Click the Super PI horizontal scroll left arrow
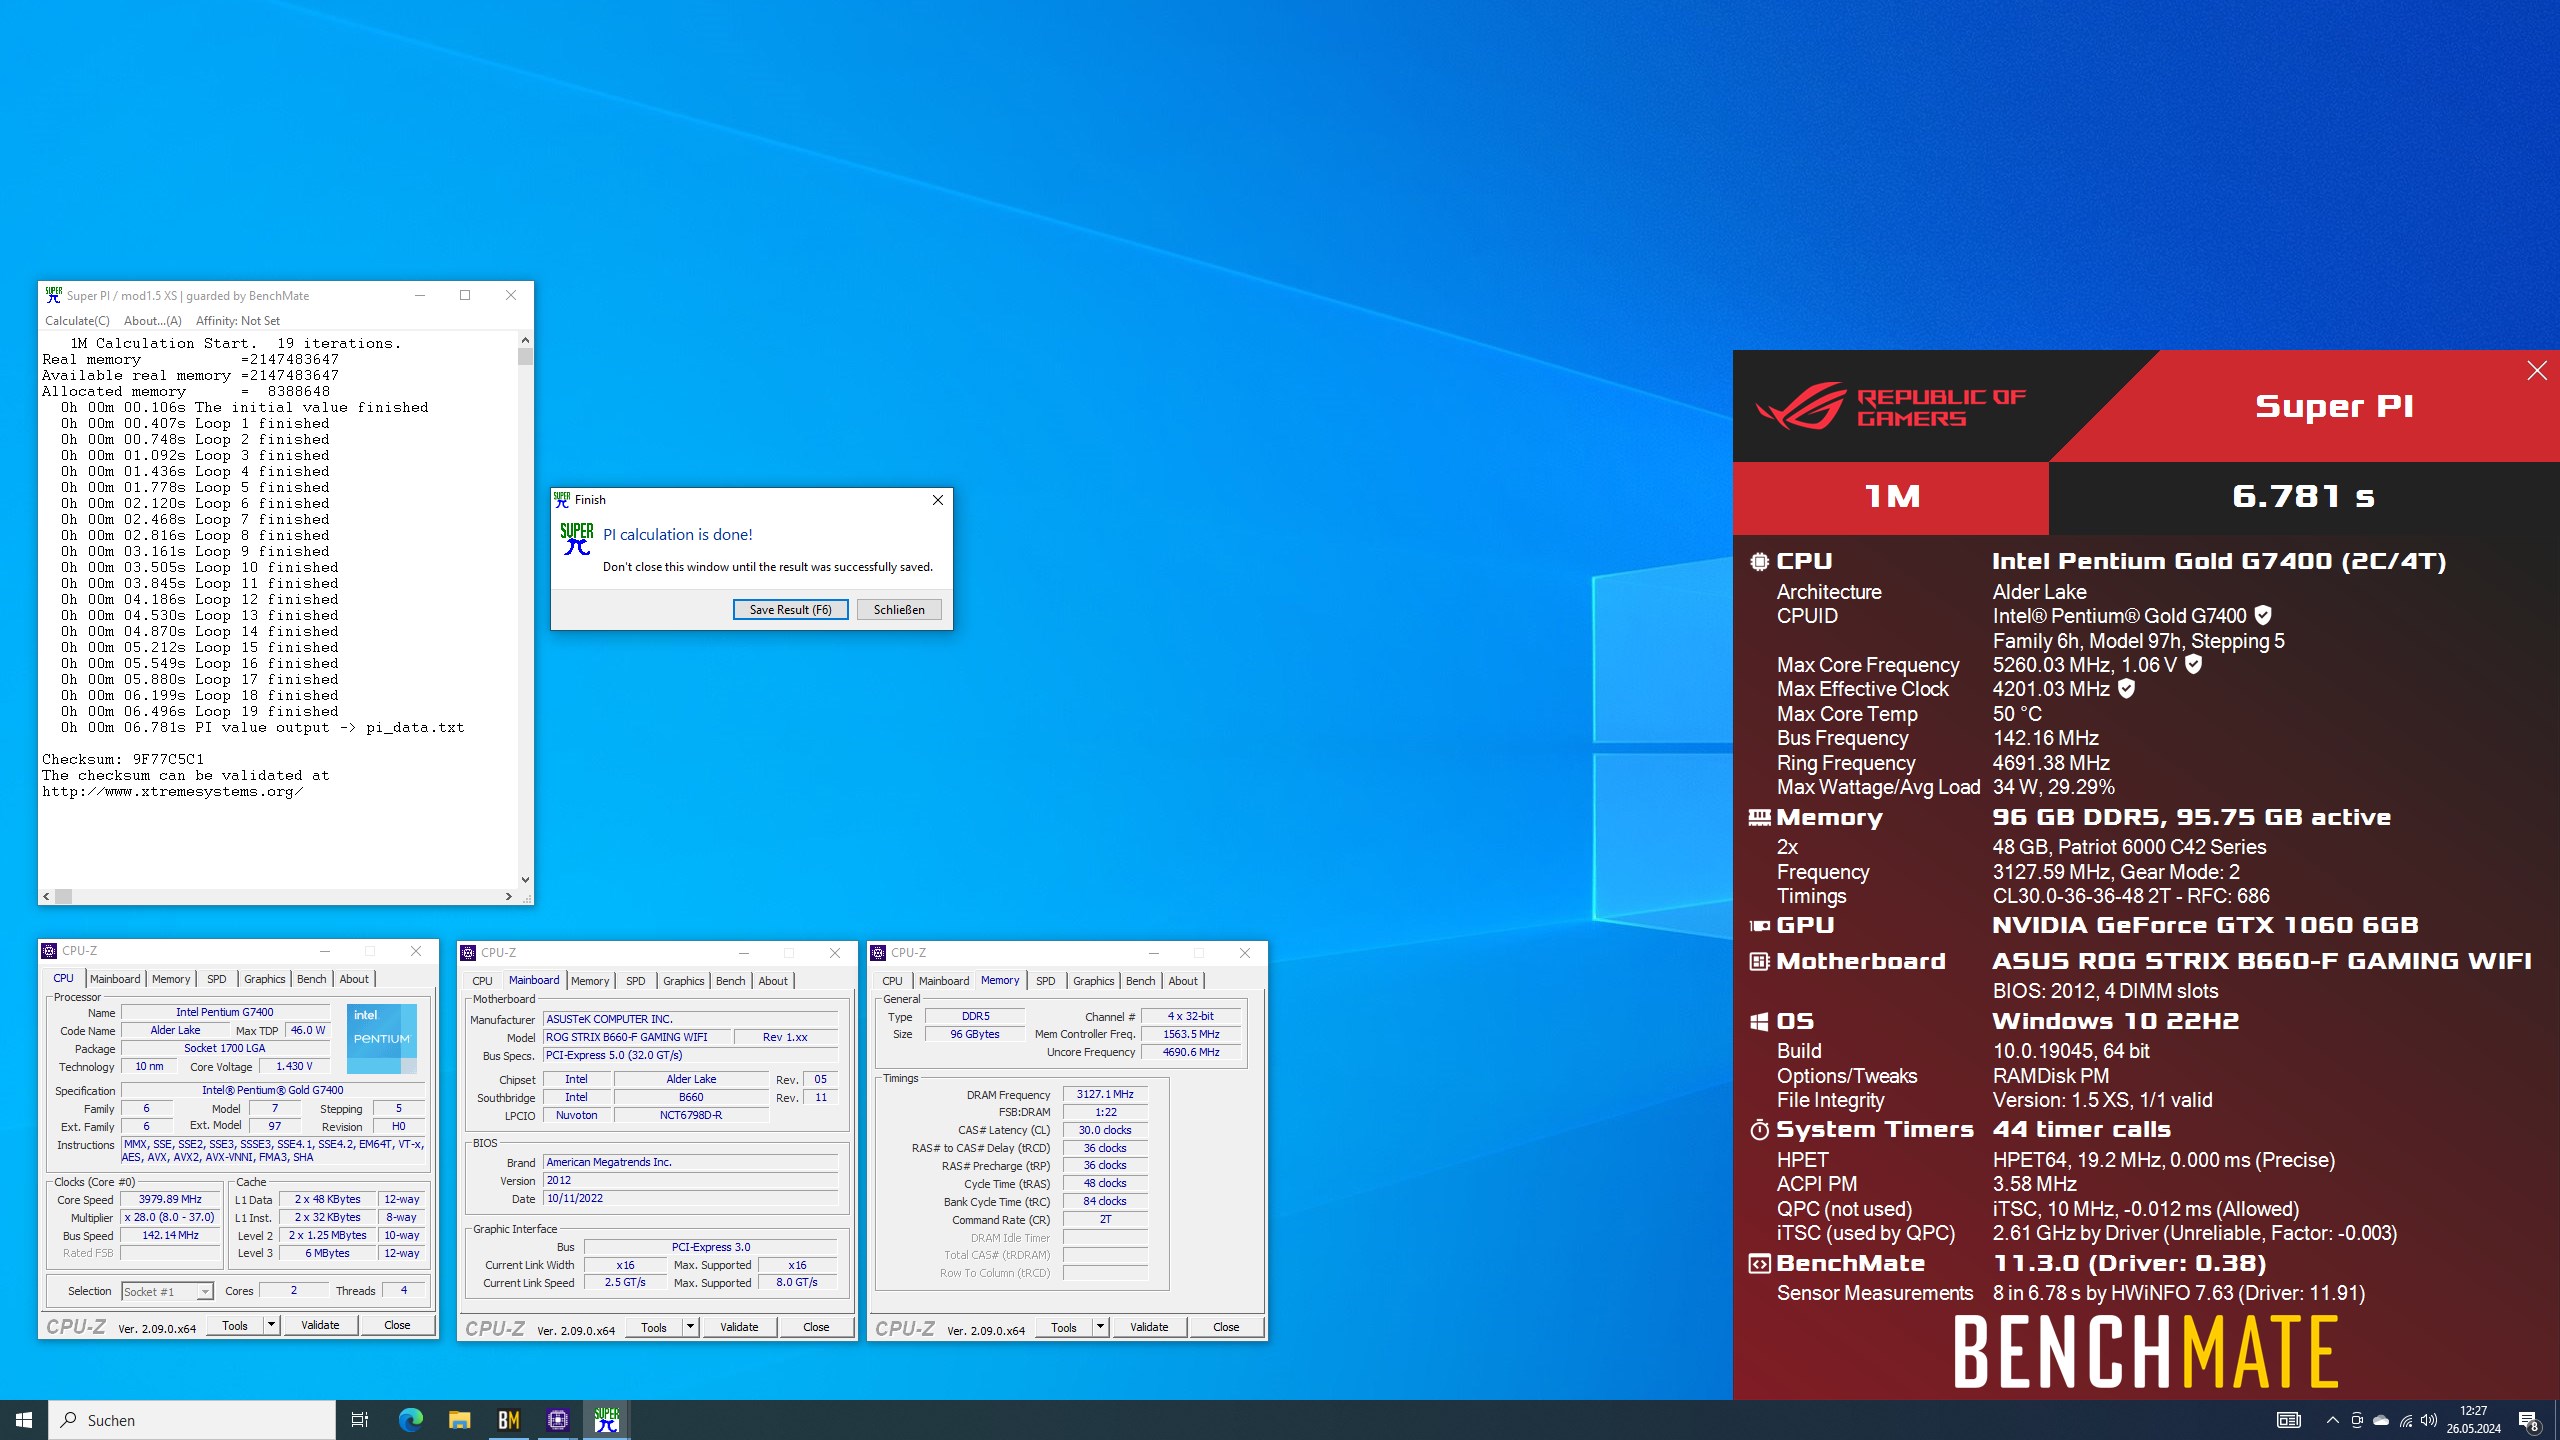The width and height of the screenshot is (2560, 1440). pos(46,897)
